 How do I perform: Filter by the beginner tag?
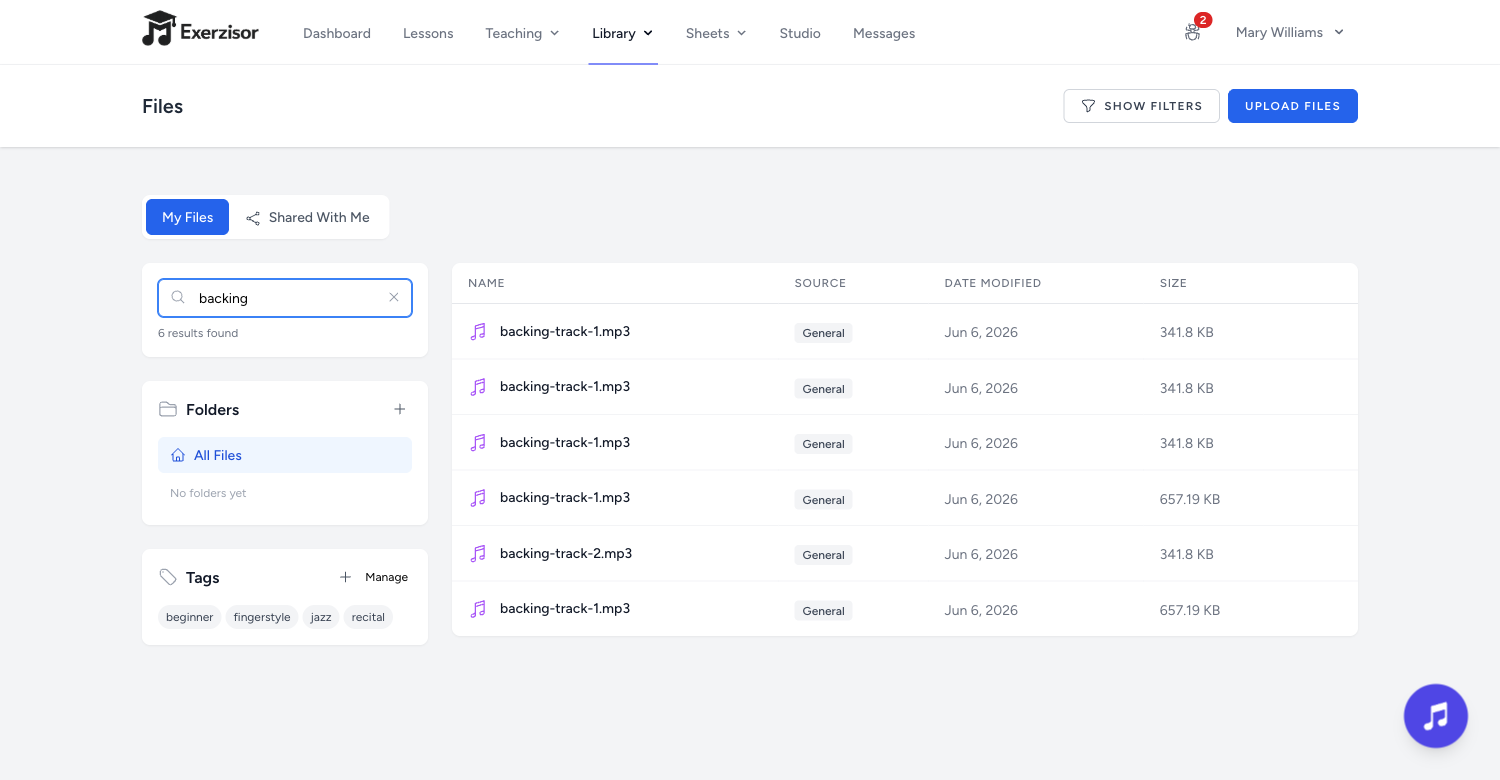tap(189, 617)
